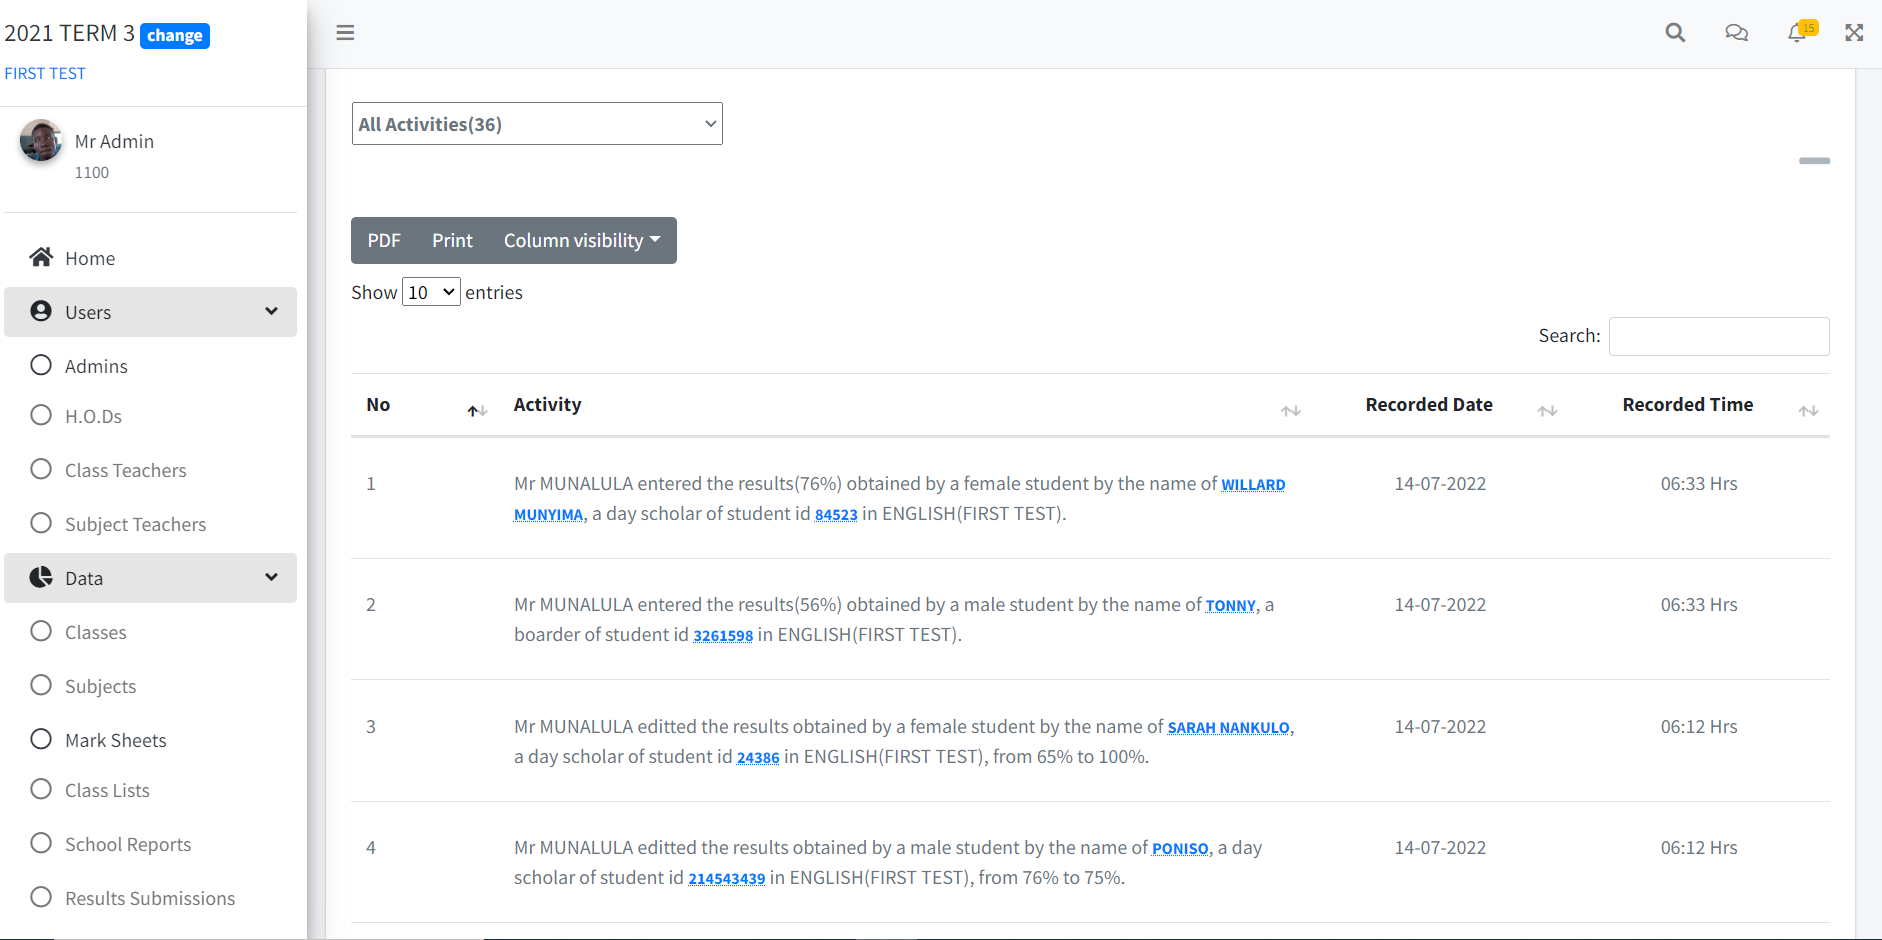Open Mr Admin's profile picture
The width and height of the screenshot is (1882, 940).
40,141
